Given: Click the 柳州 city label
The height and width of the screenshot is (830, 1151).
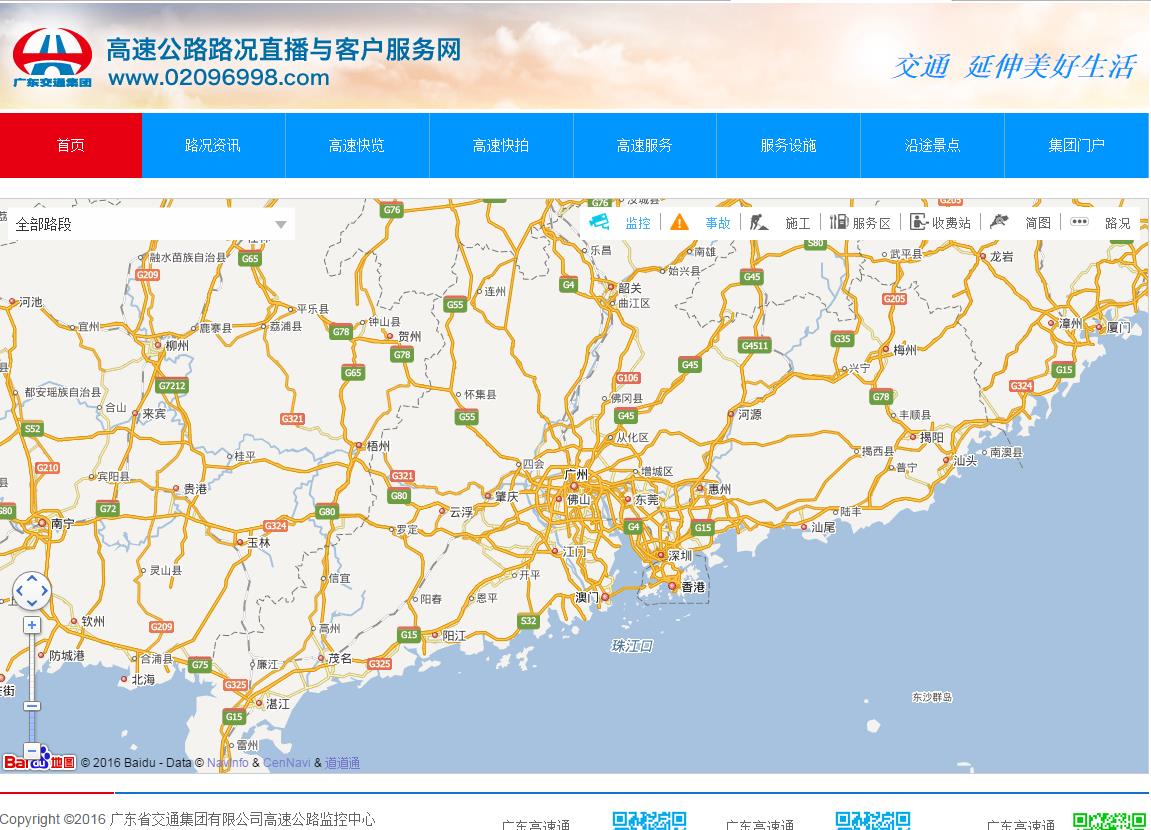Looking at the screenshot, I should point(177,345).
